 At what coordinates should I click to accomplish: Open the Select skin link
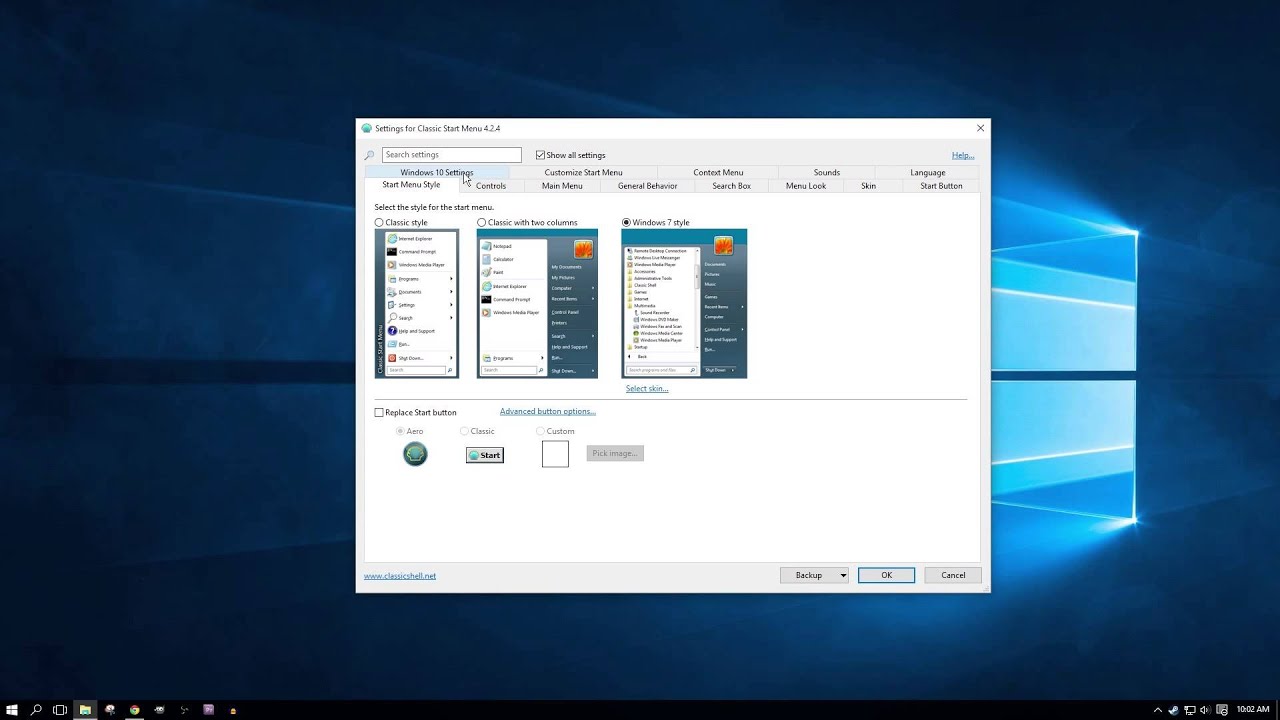647,388
